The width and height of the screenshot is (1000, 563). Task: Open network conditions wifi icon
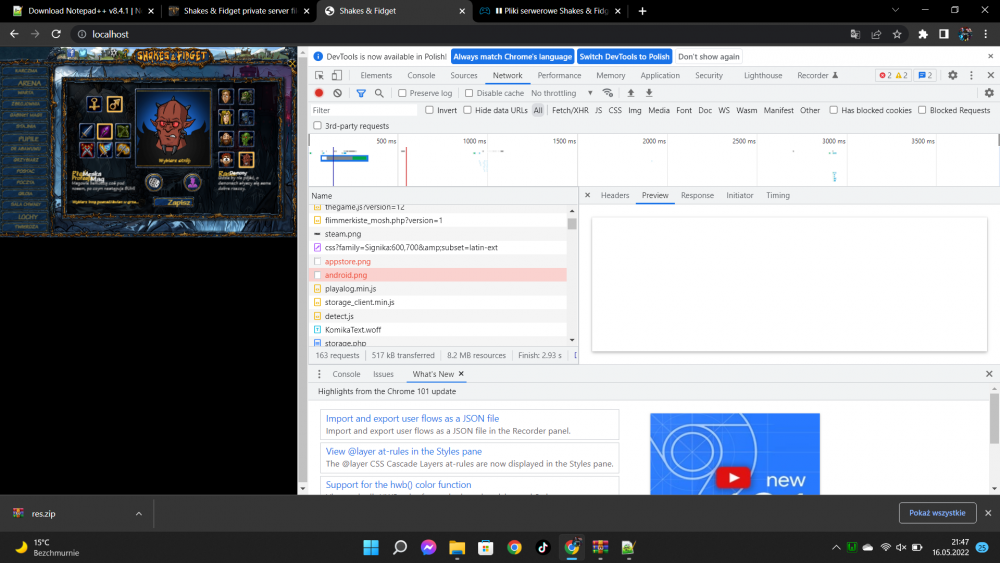pos(608,93)
